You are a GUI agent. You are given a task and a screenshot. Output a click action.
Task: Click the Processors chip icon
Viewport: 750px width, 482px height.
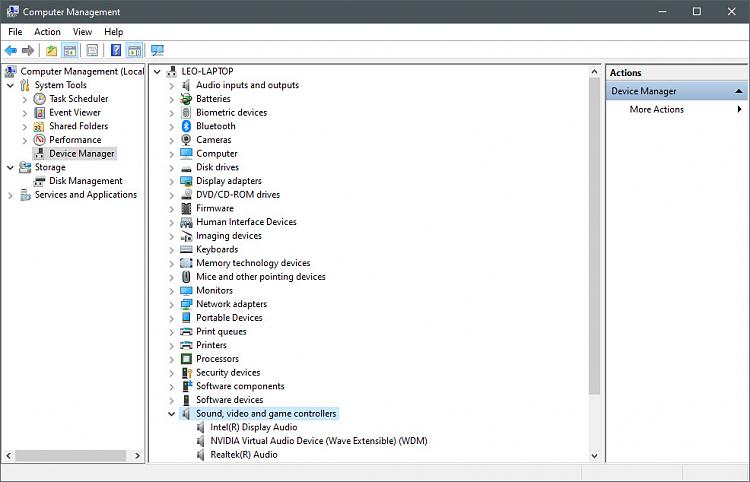point(186,359)
